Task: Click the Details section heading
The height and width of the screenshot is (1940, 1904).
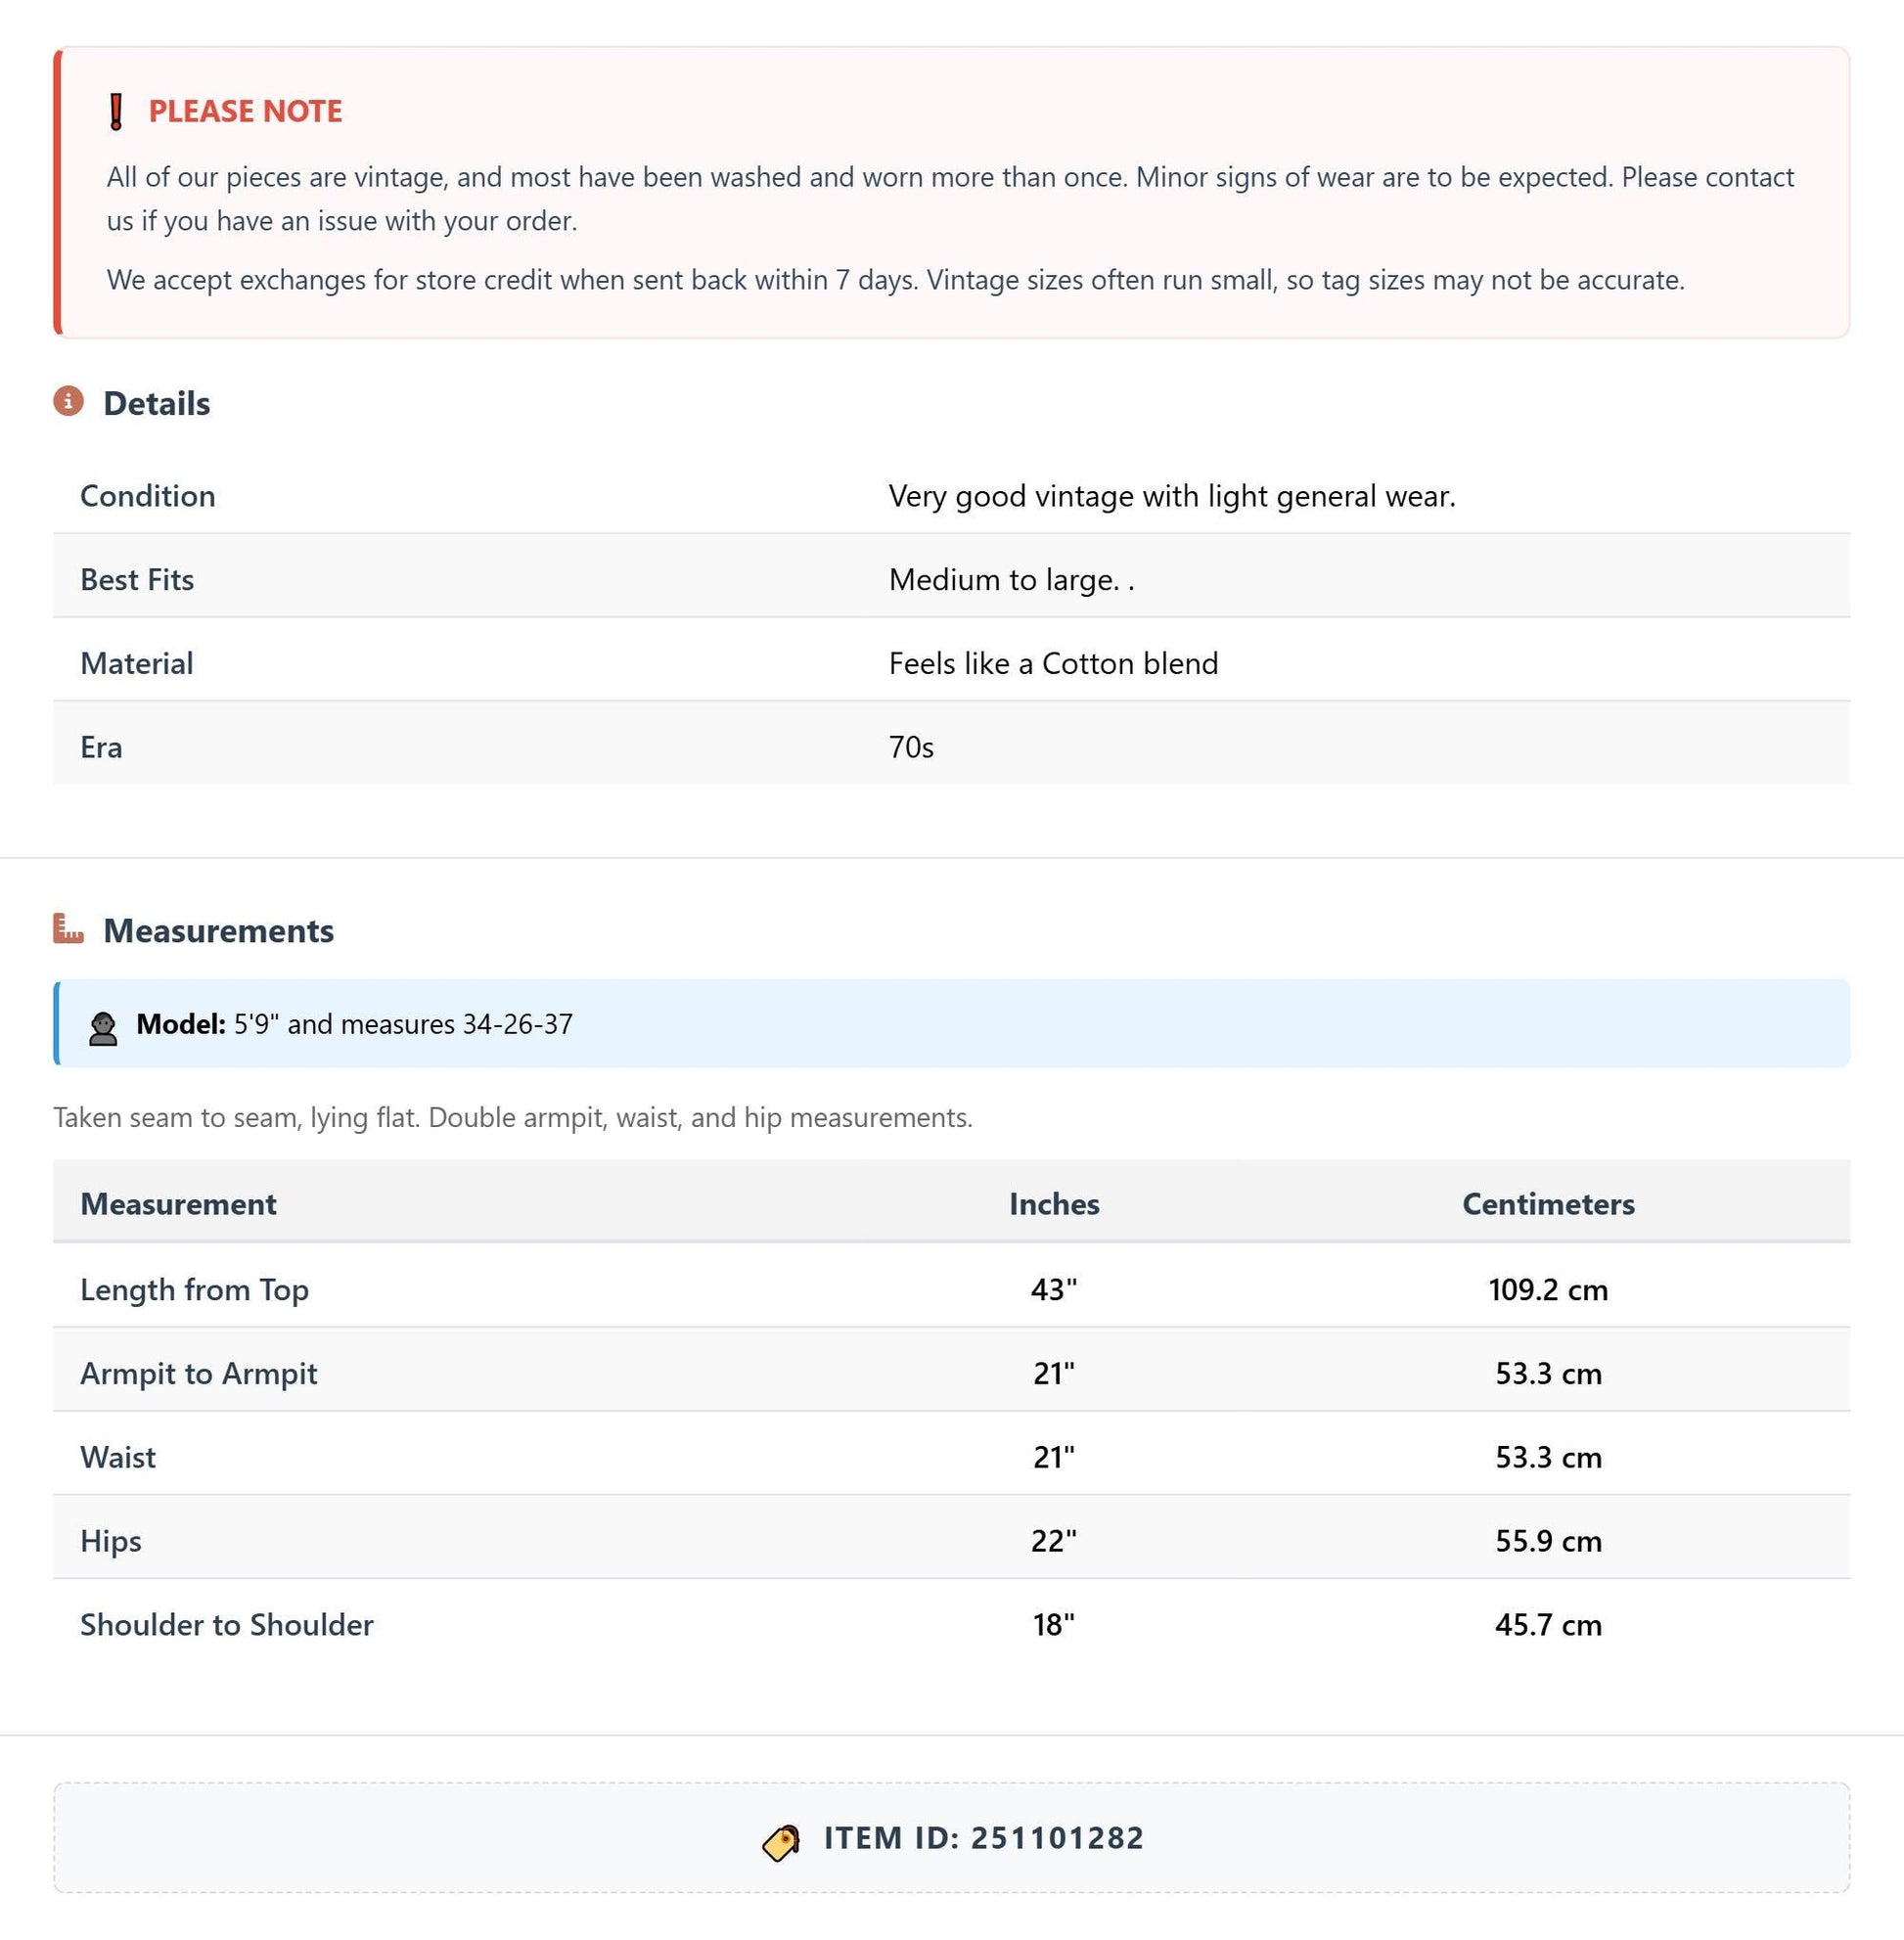Action: (156, 404)
